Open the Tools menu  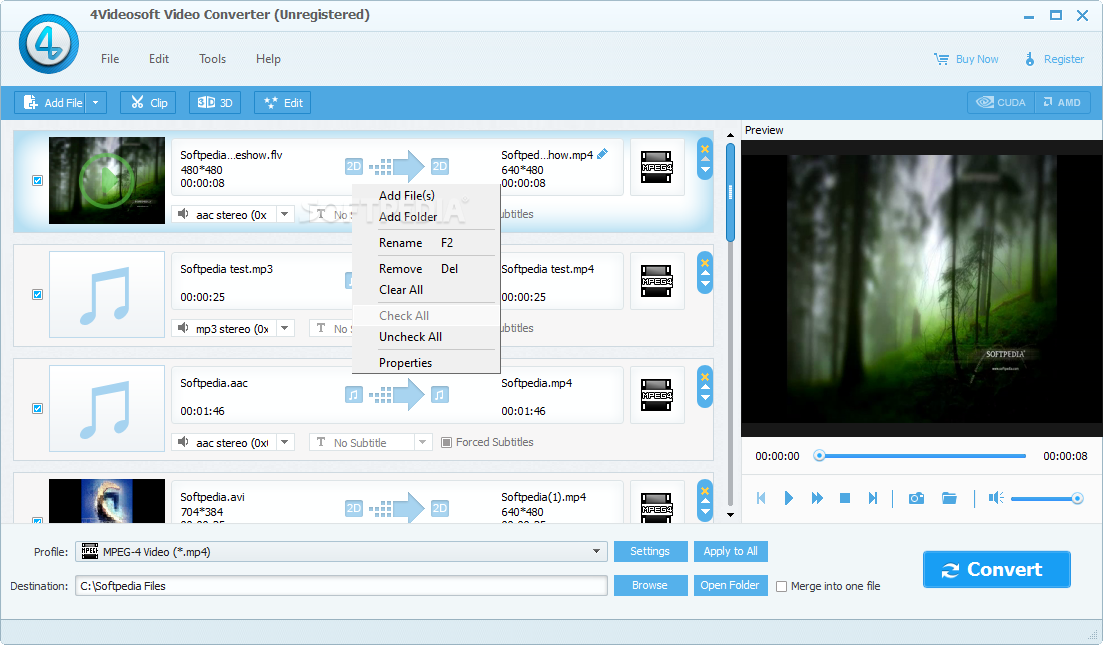coord(212,59)
